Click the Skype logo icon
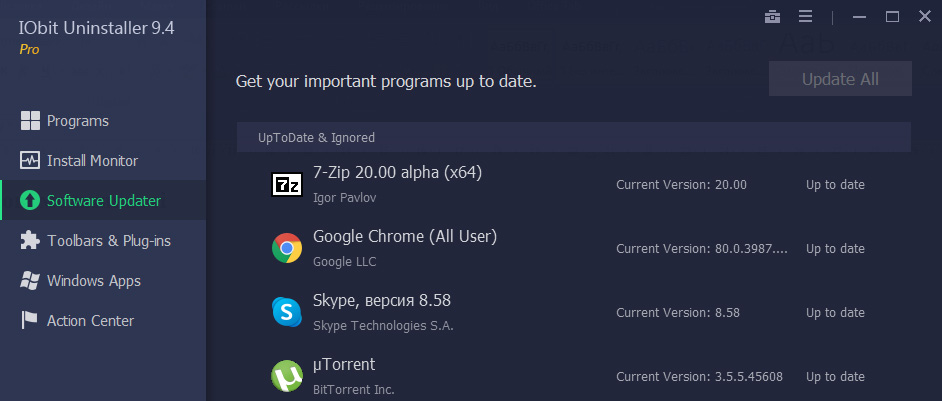The width and height of the screenshot is (942, 401). point(287,312)
